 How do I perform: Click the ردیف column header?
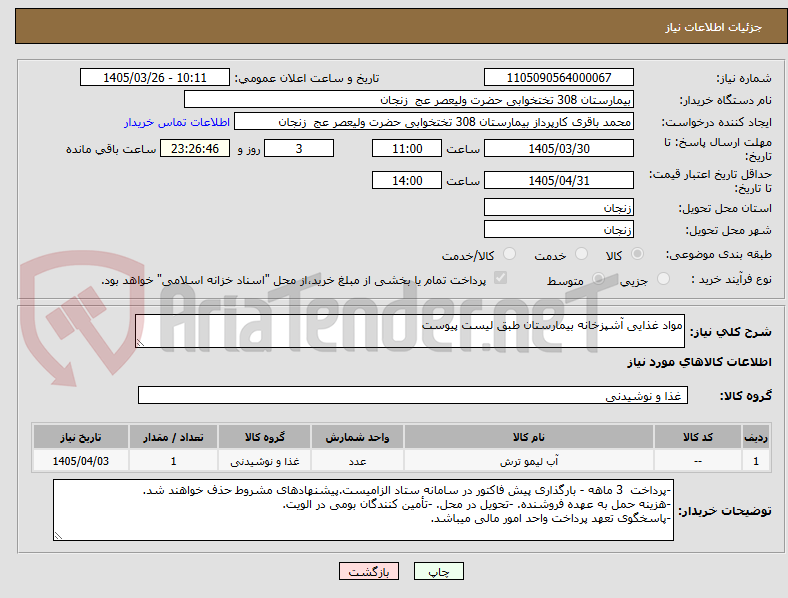[756, 437]
